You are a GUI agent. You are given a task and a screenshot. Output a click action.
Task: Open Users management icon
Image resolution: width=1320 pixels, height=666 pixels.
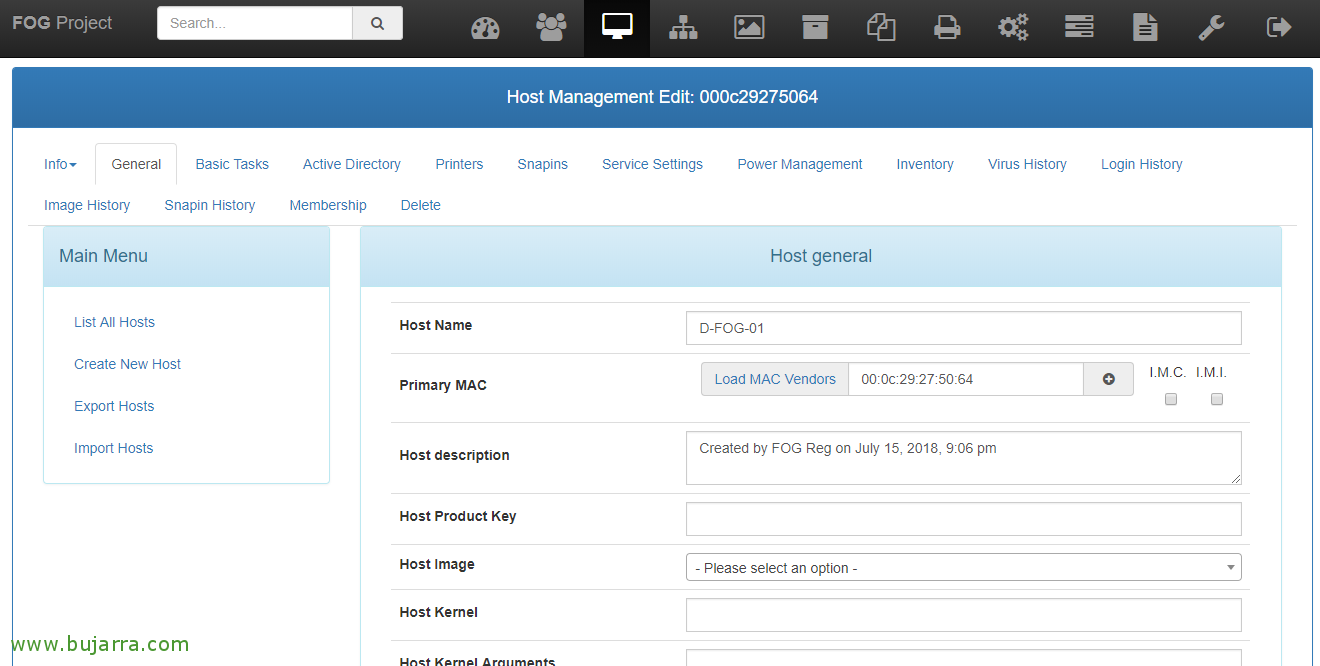pos(551,28)
